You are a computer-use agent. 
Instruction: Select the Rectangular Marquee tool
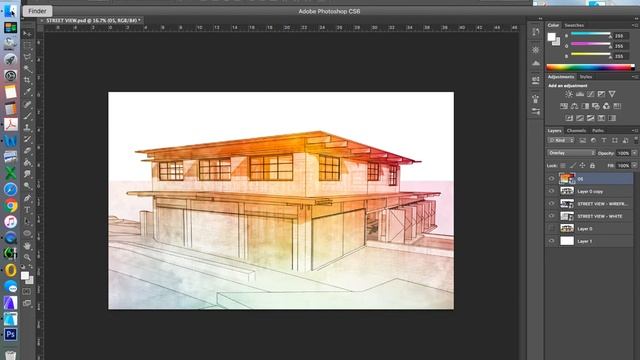pyautogui.click(x=27, y=45)
